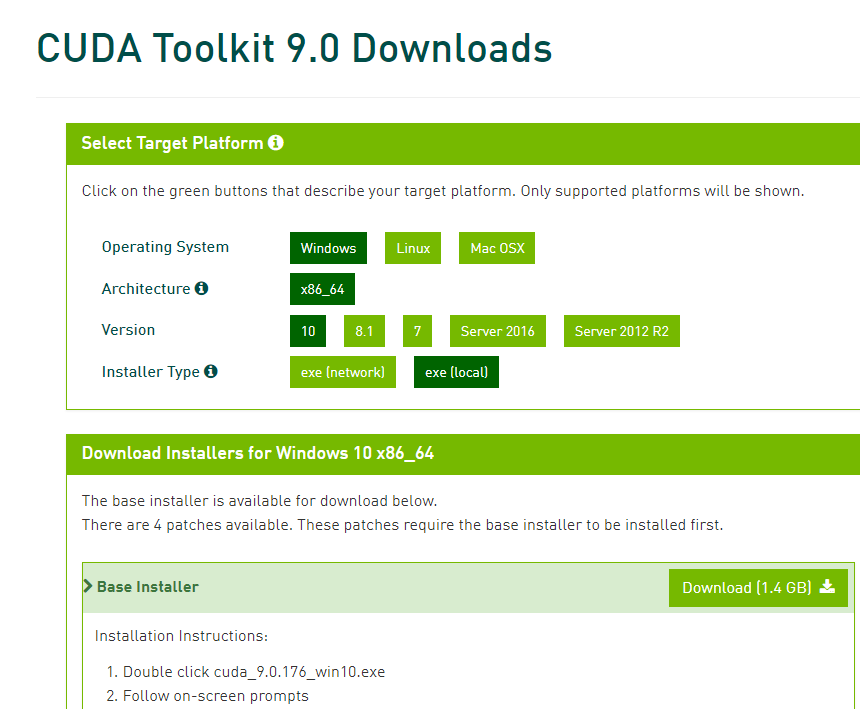Screen dimensions: 860x709
Task: Click the download arrow icon on Download button
Action: 827,587
